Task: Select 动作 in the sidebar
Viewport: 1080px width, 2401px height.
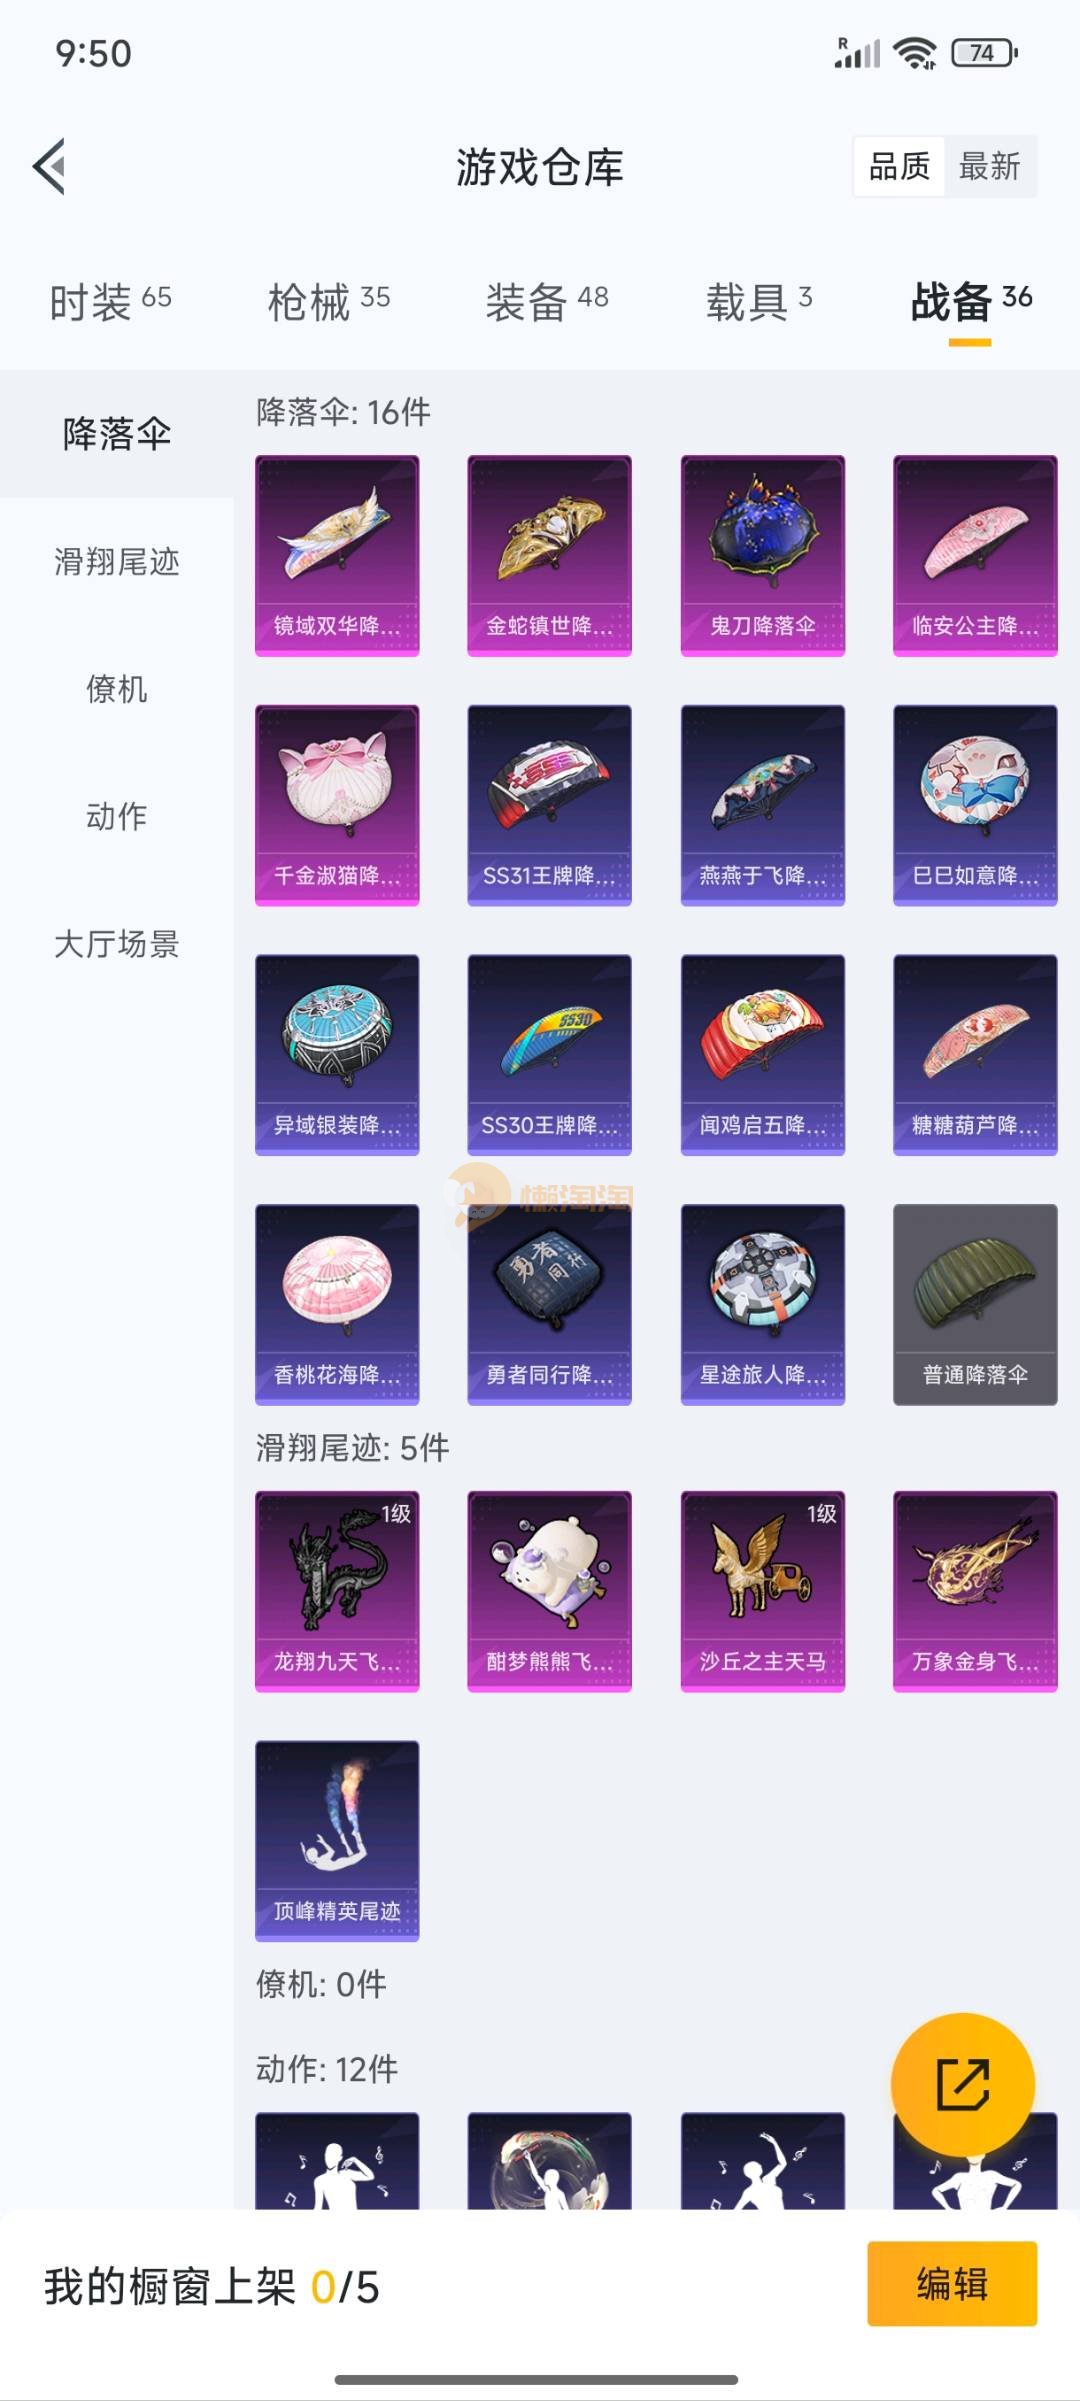Action: (x=117, y=817)
